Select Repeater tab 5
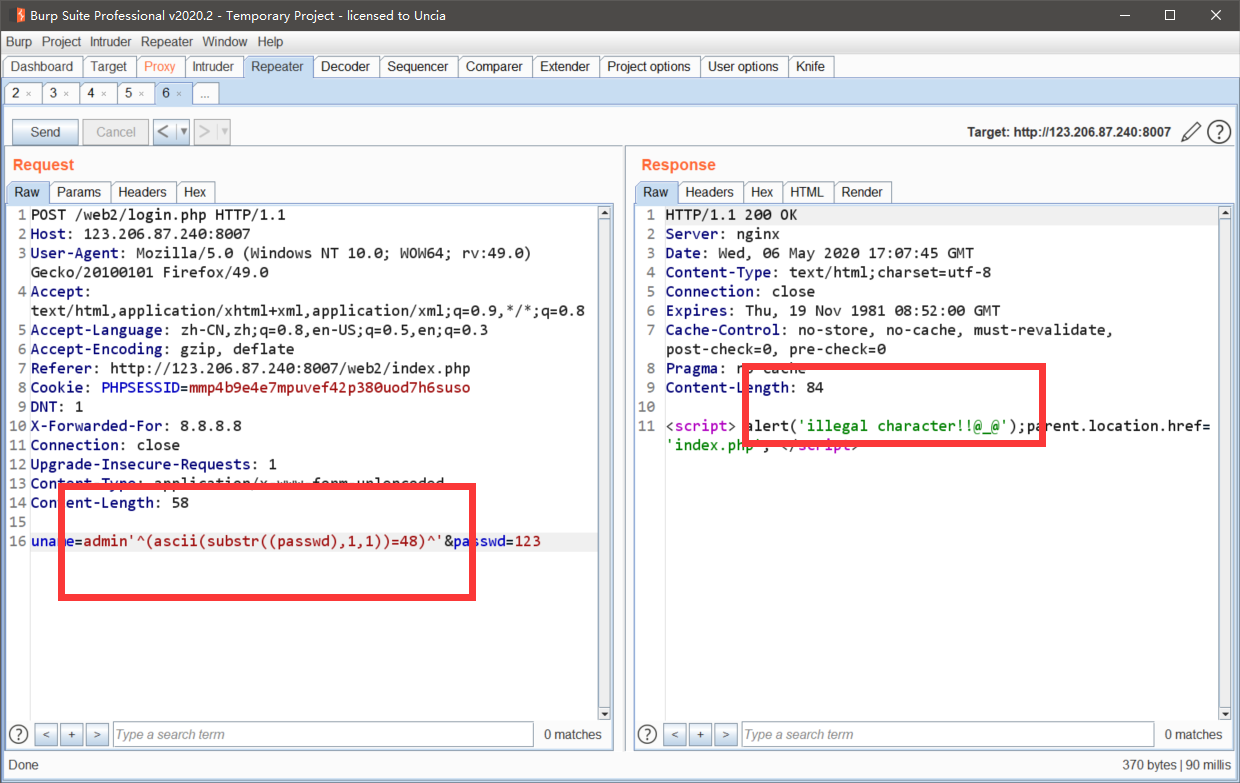 [129, 93]
